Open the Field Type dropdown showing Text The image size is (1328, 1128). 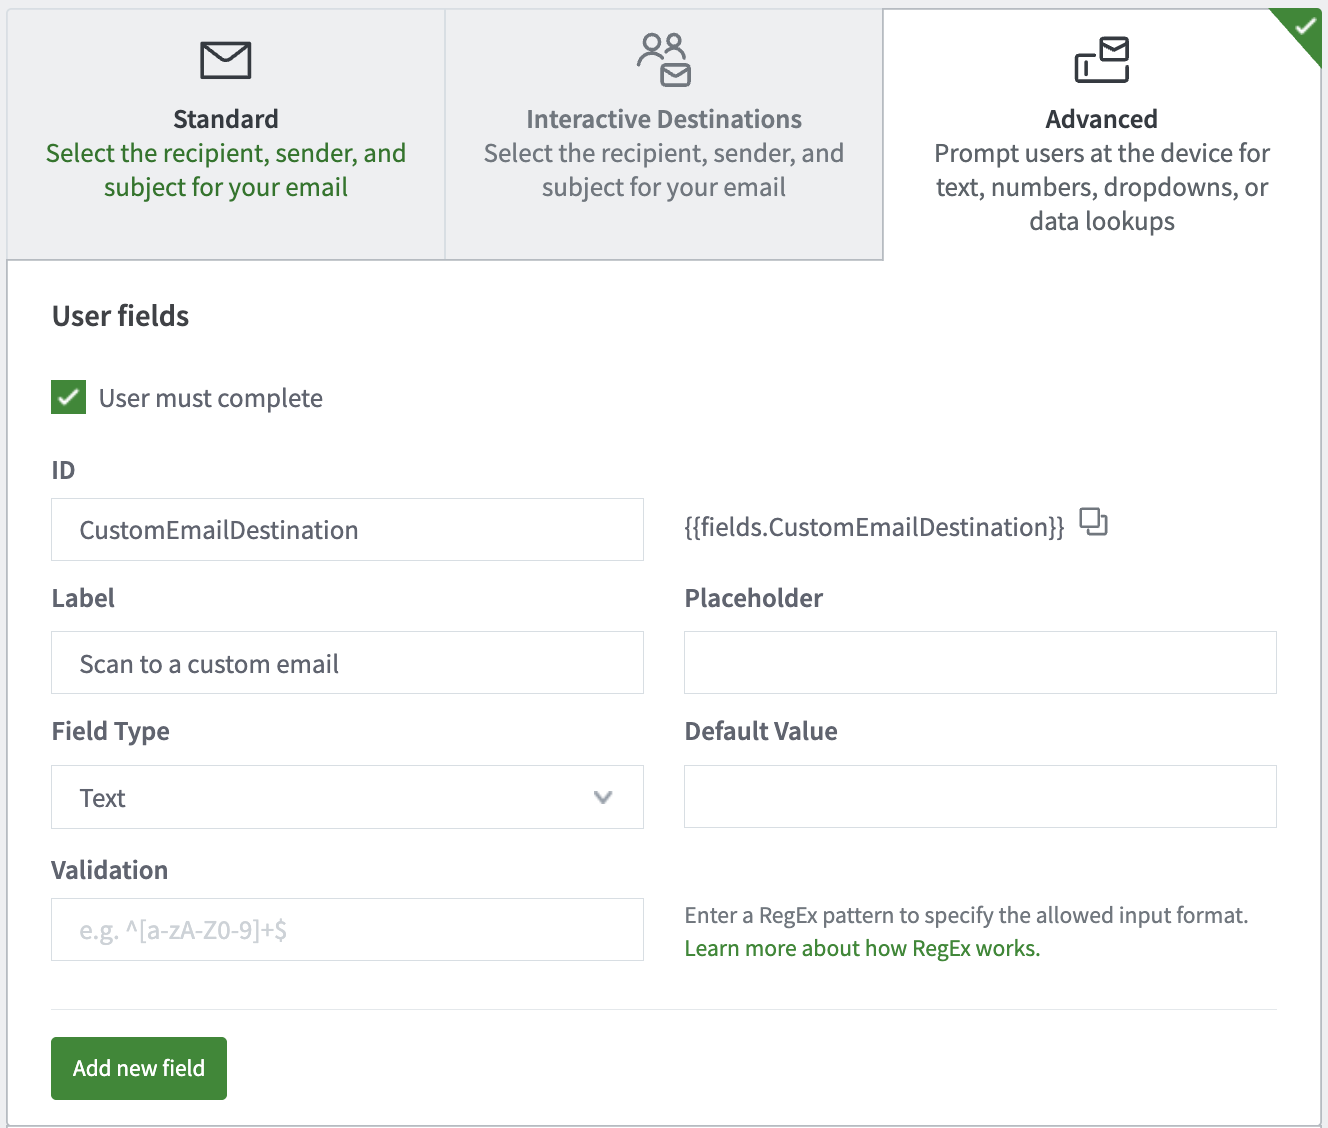click(347, 797)
